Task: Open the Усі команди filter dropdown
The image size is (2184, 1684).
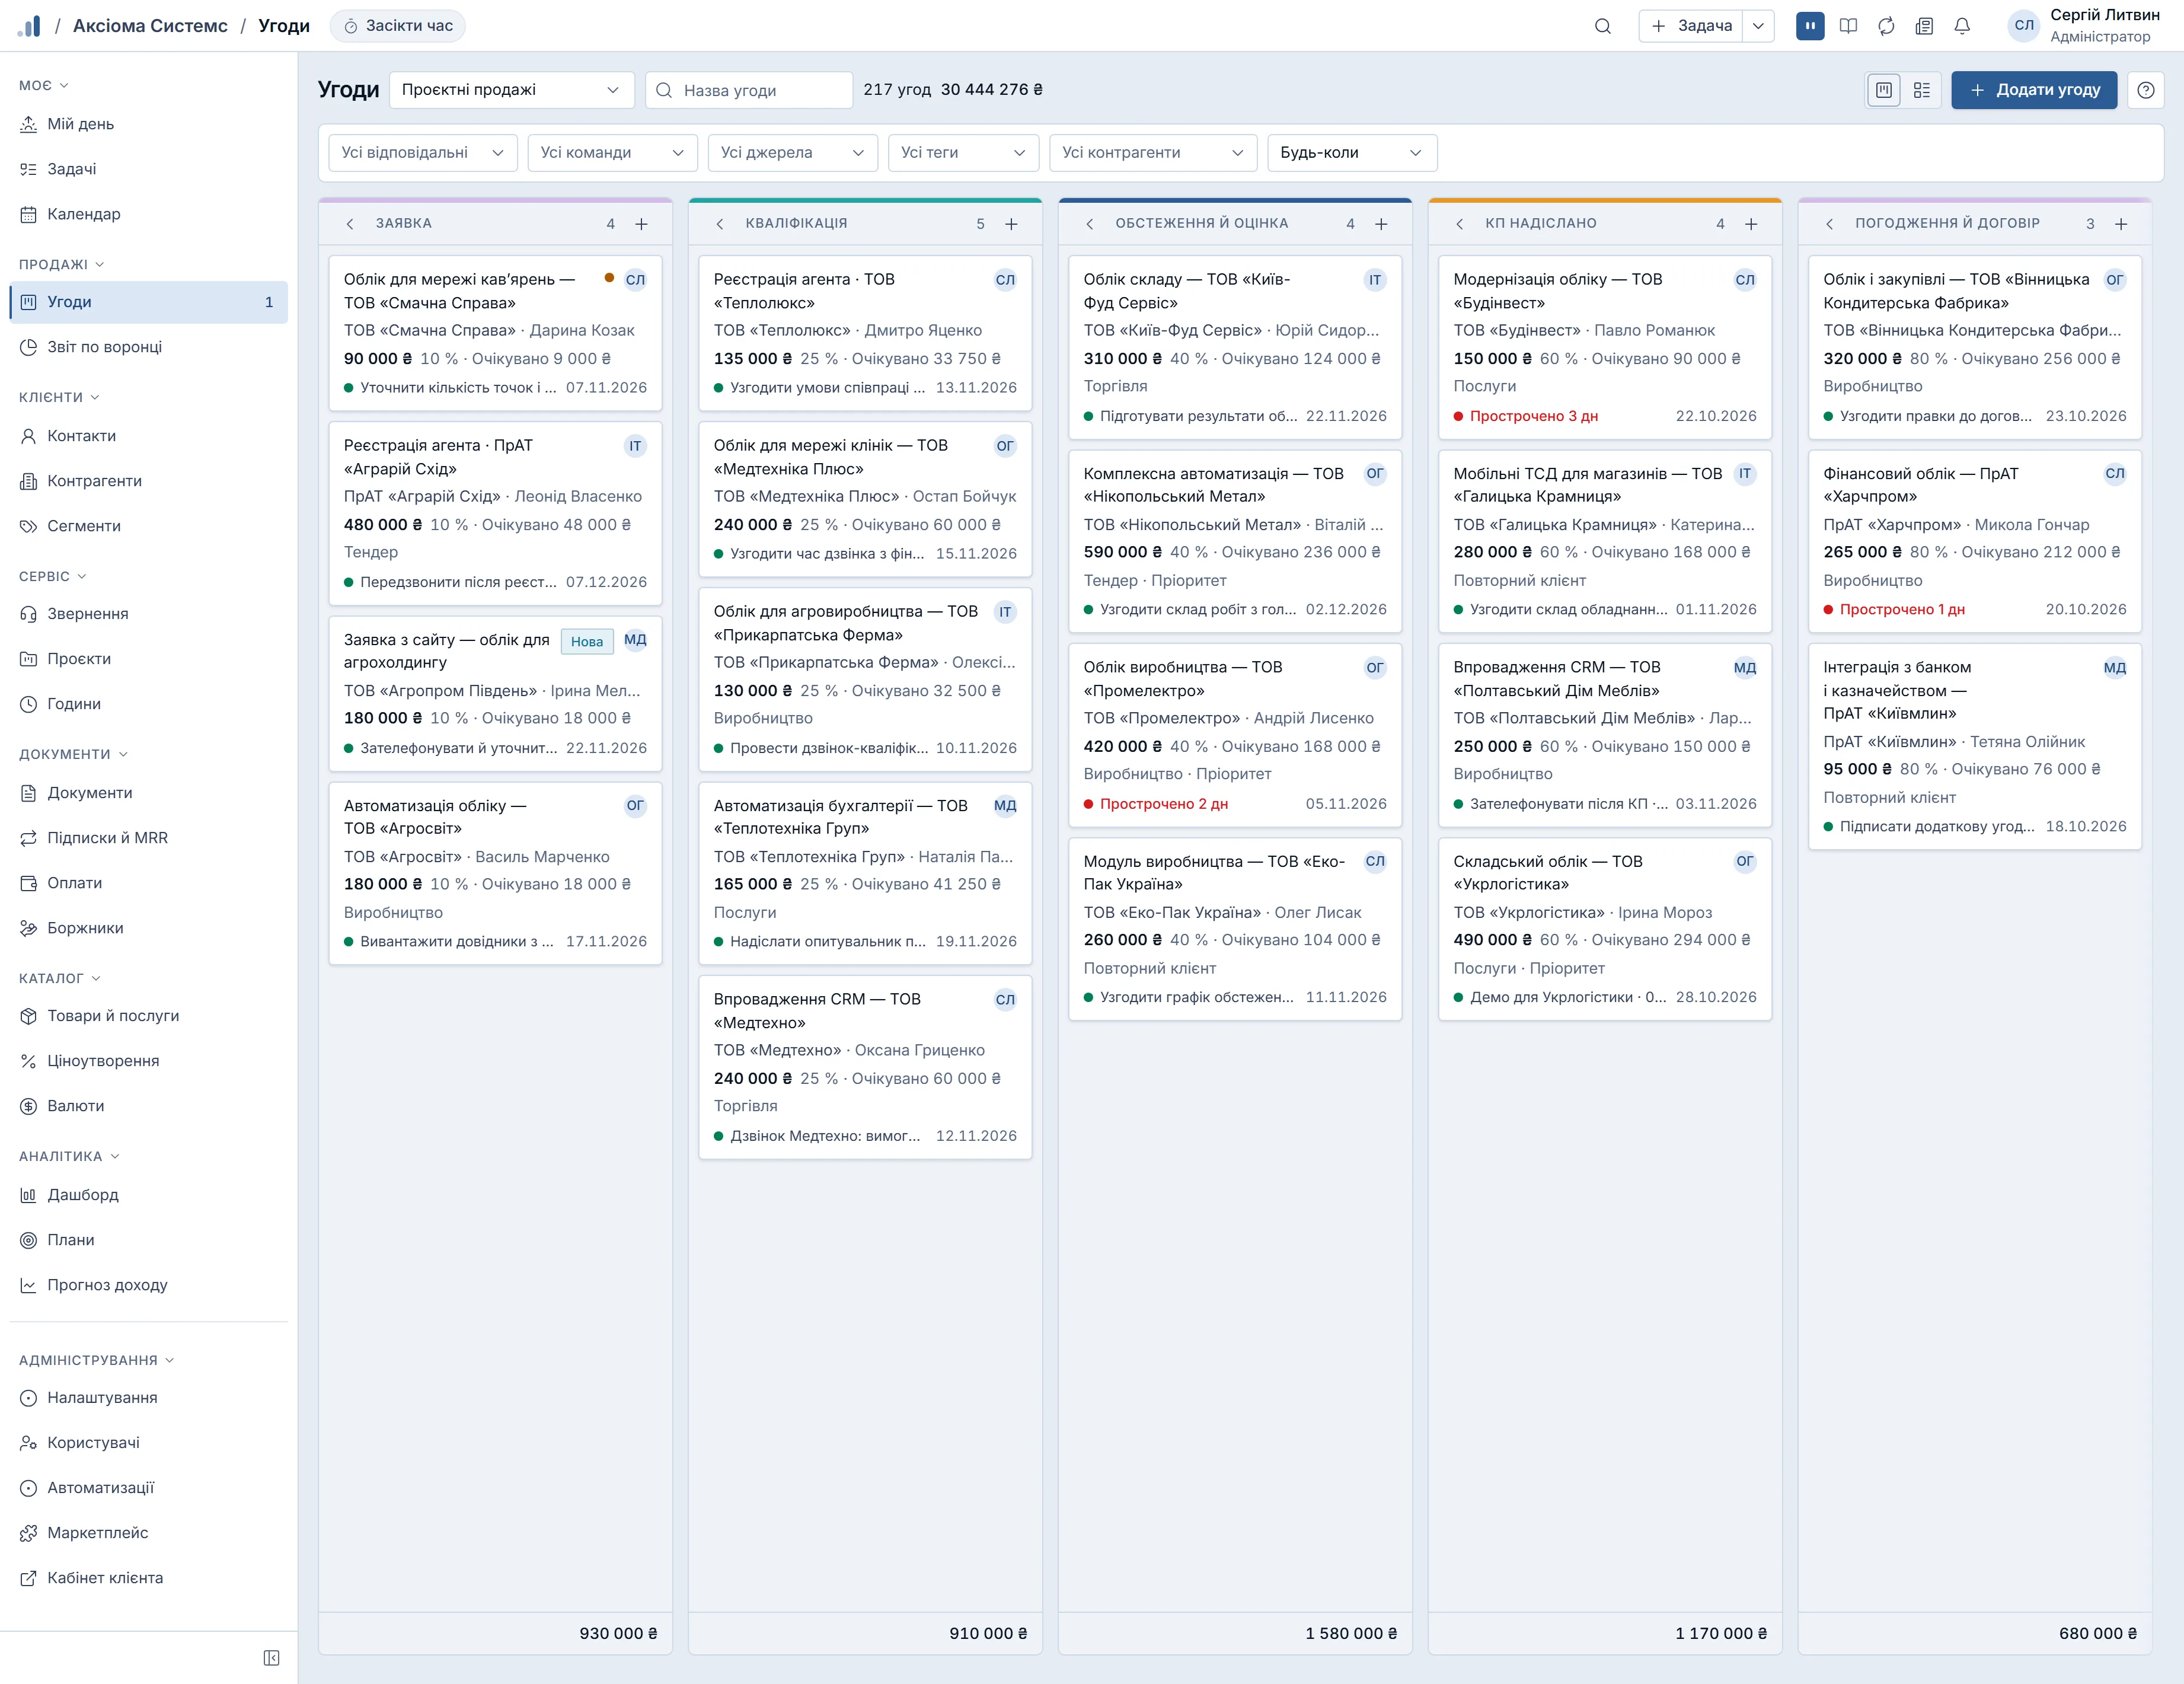Action: (612, 153)
